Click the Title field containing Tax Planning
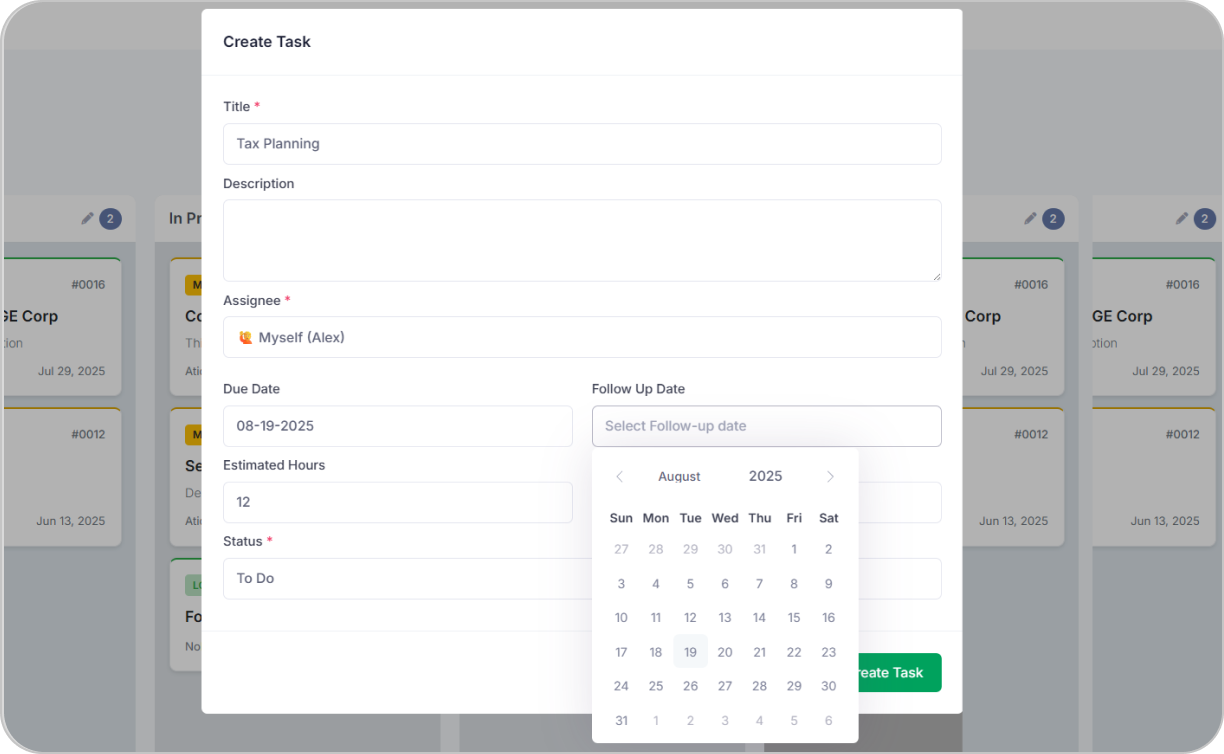 (x=581, y=144)
